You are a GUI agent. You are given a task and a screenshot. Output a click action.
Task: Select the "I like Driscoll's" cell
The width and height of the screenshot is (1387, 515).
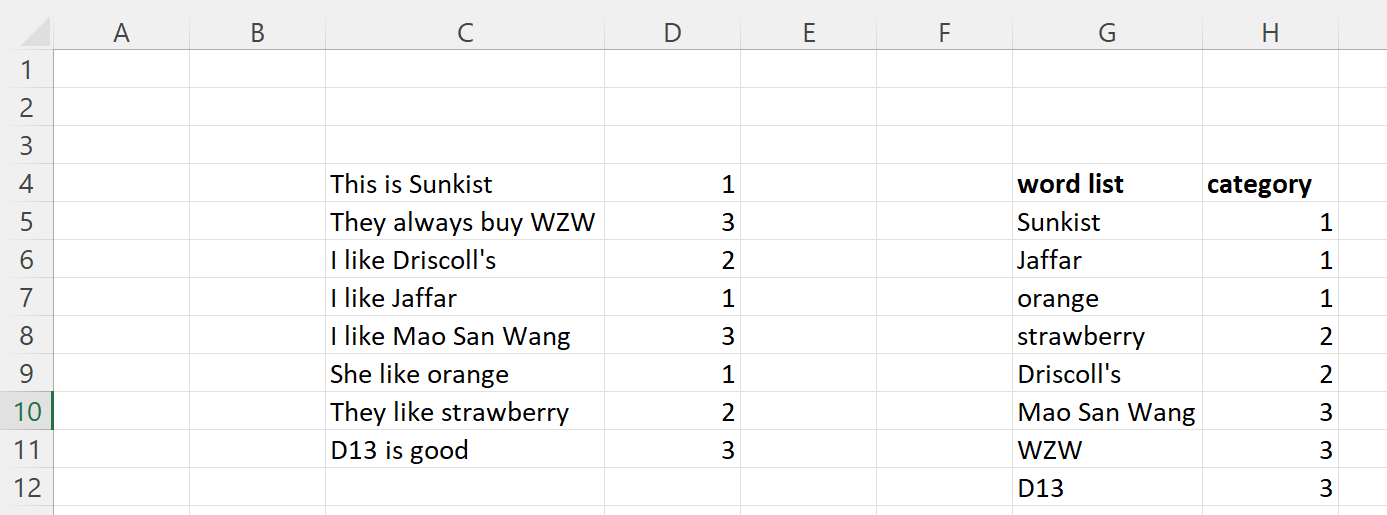(x=465, y=260)
